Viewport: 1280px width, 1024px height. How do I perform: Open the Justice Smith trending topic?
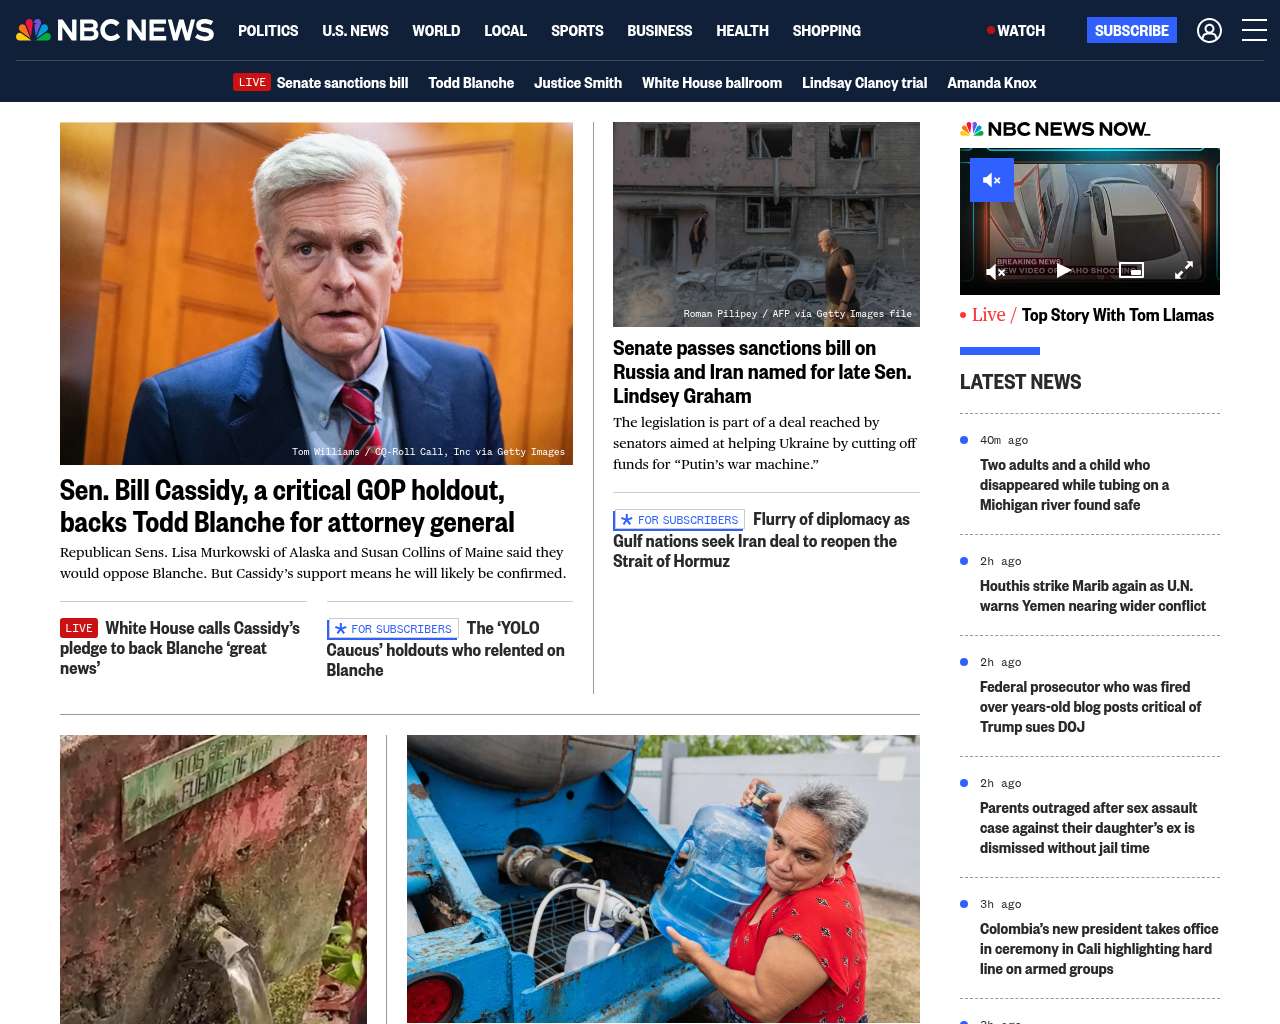(x=578, y=83)
